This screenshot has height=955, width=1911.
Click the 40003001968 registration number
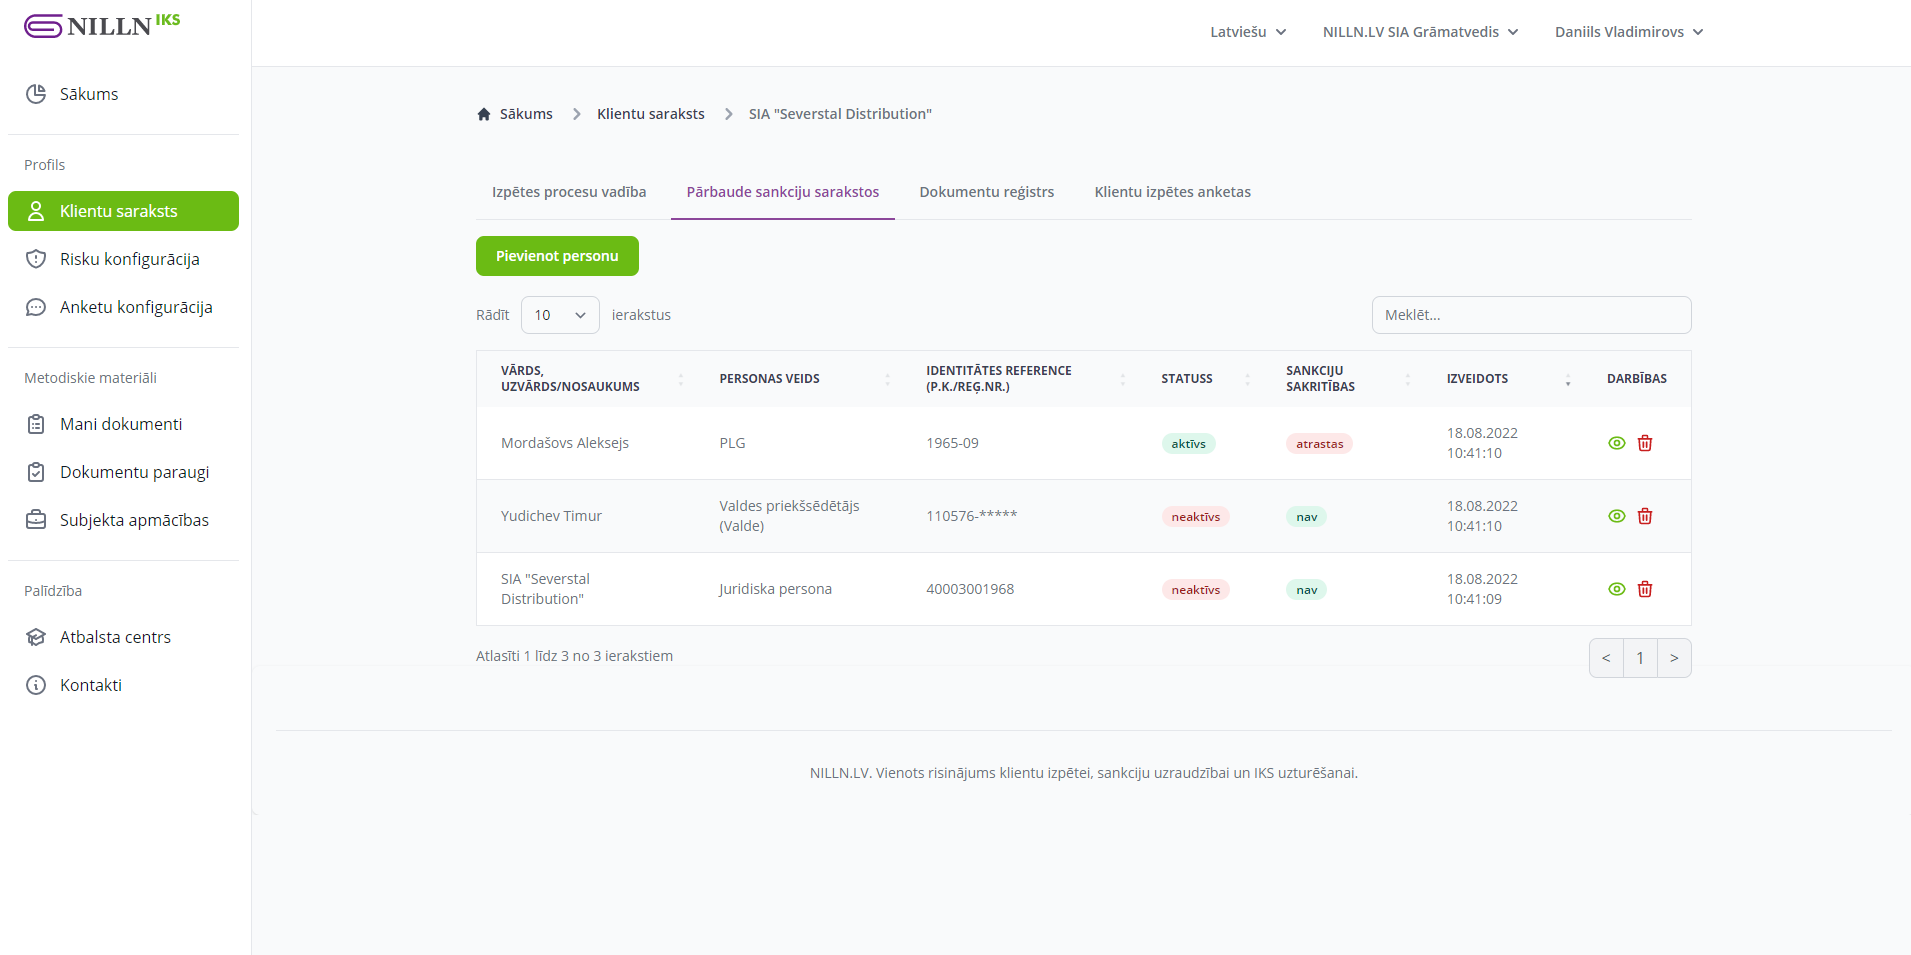click(970, 589)
